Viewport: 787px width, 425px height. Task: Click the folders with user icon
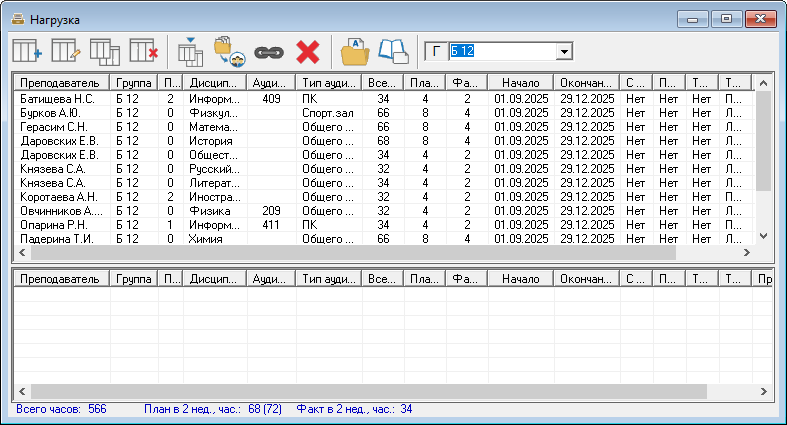click(x=229, y=52)
